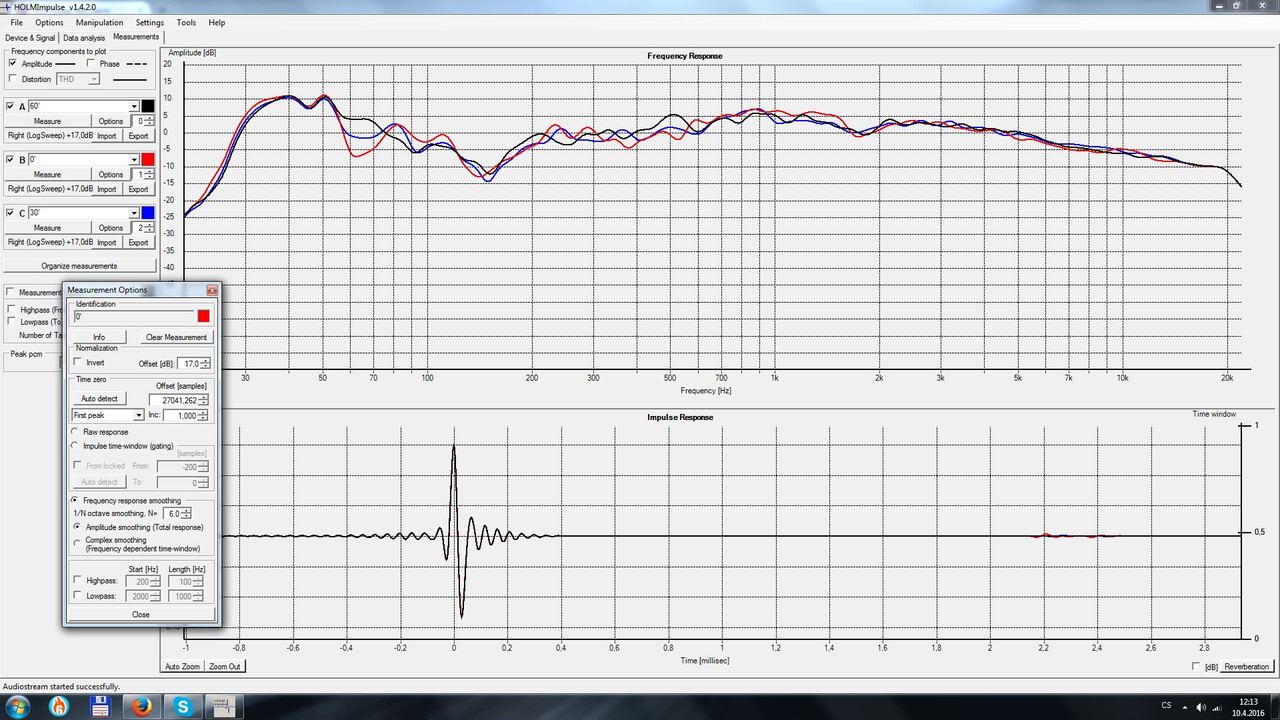The width and height of the screenshot is (1280, 720).
Task: Open Options for measurement C
Action: click(x=111, y=228)
